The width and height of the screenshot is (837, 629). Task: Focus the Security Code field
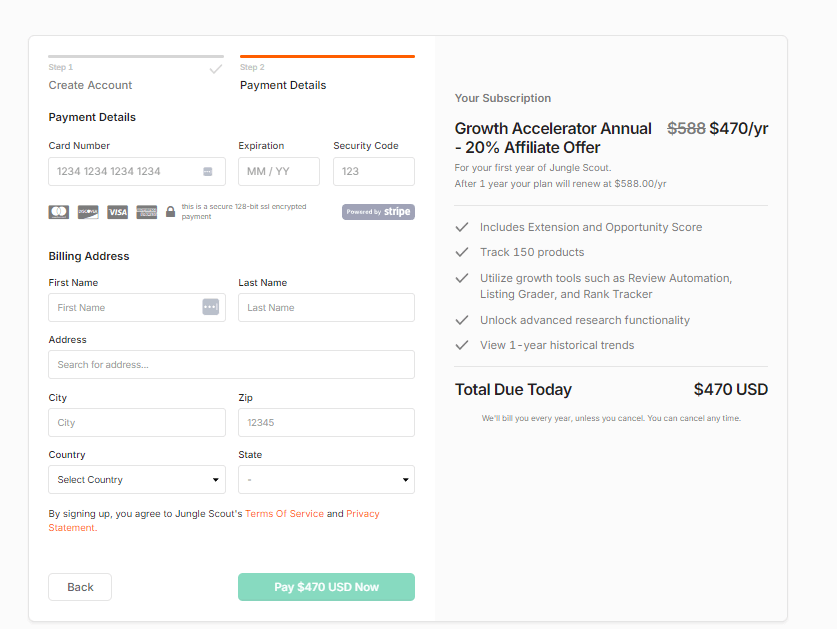click(374, 171)
